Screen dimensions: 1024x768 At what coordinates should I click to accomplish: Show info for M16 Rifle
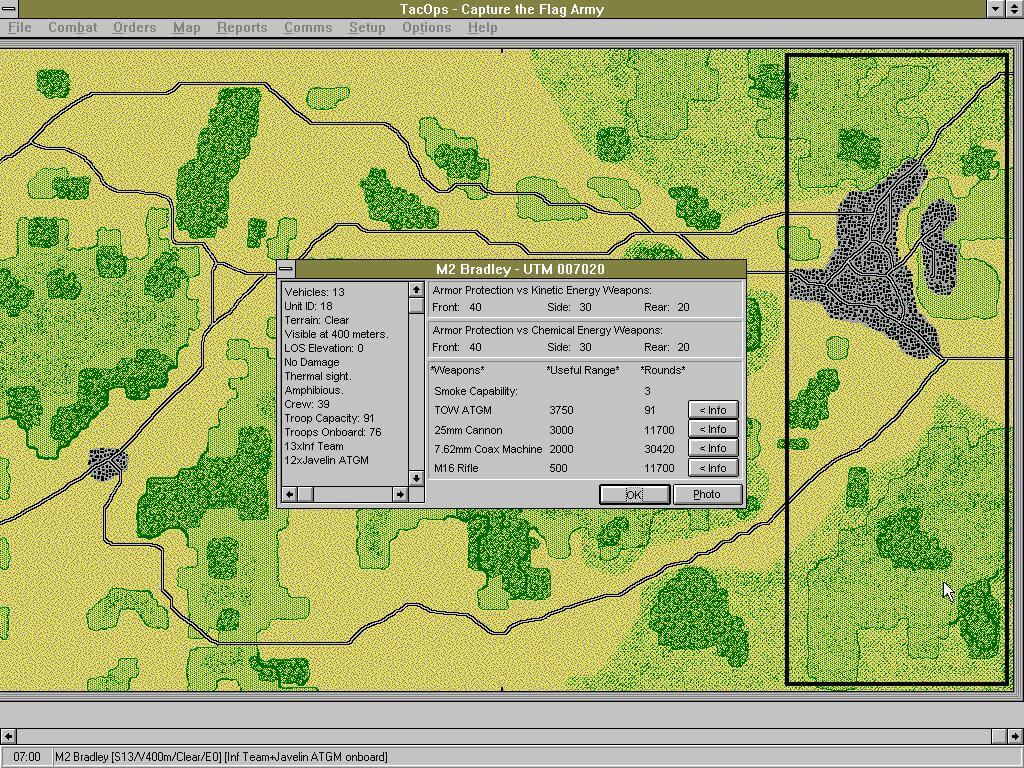coord(713,468)
